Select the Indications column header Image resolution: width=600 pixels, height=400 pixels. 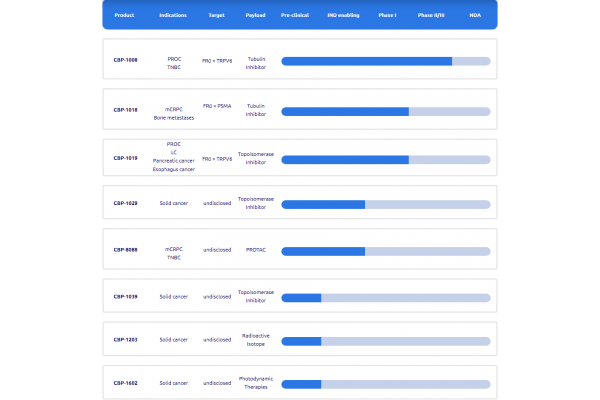173,15
